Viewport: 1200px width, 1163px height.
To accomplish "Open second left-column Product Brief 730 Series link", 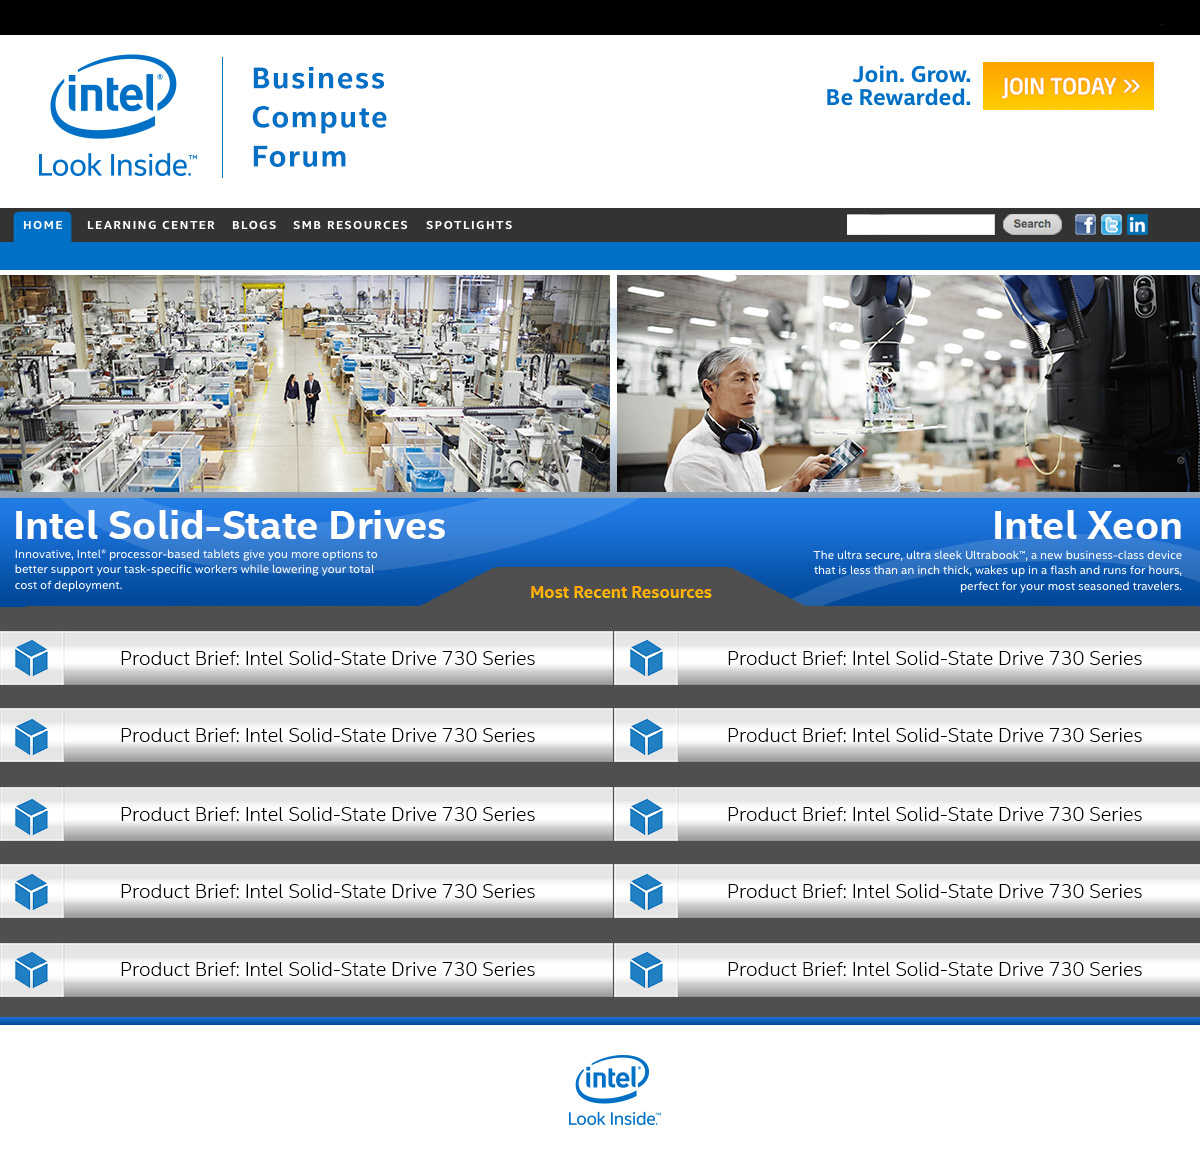I will click(x=328, y=735).
